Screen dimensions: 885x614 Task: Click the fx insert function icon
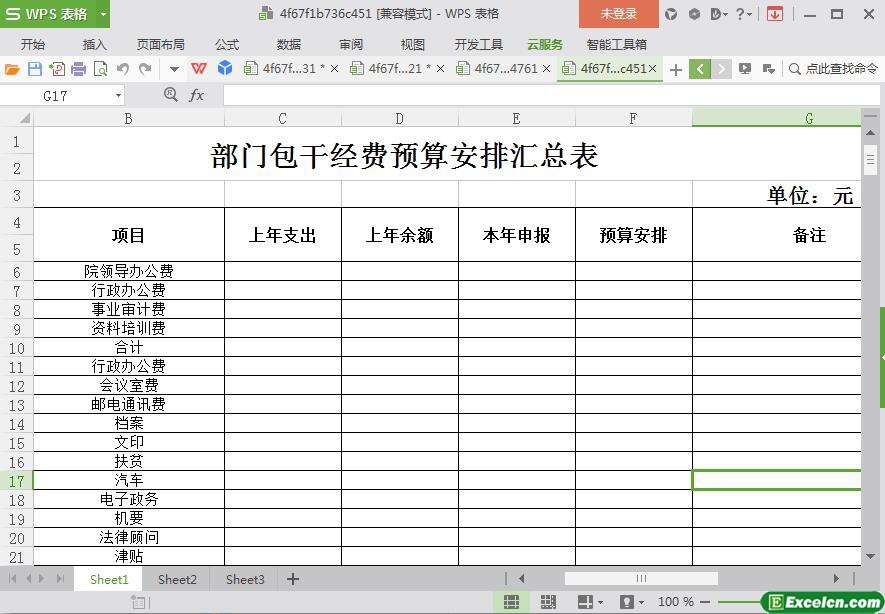pyautogui.click(x=197, y=95)
